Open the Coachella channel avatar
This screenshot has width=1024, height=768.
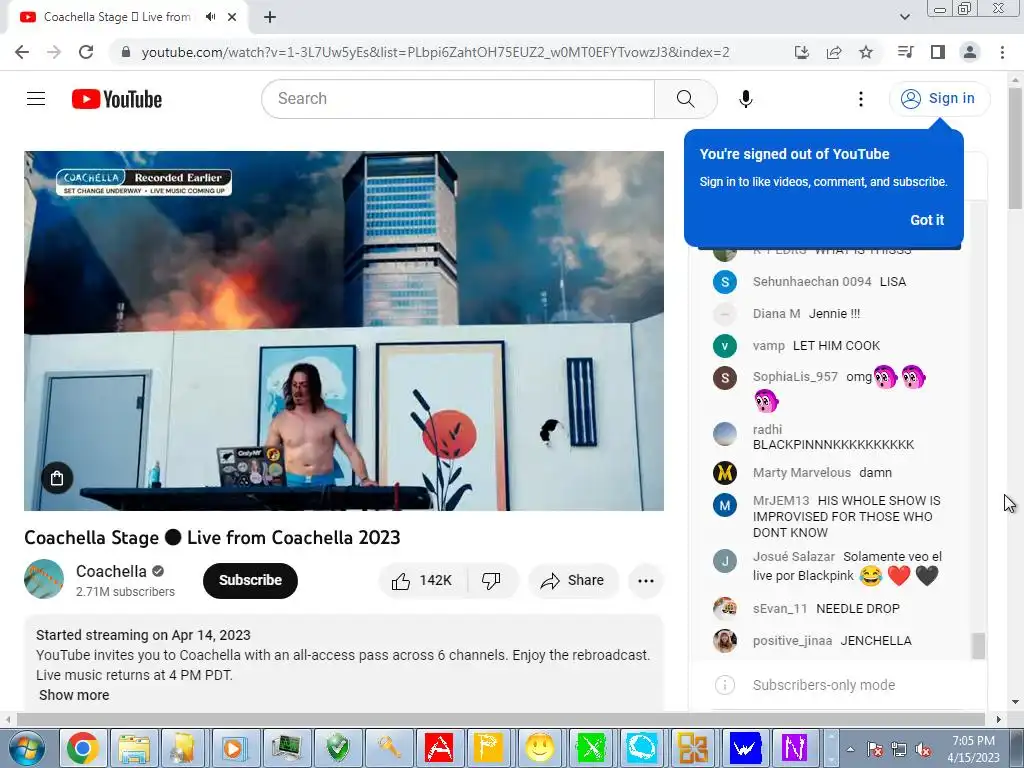tap(44, 579)
